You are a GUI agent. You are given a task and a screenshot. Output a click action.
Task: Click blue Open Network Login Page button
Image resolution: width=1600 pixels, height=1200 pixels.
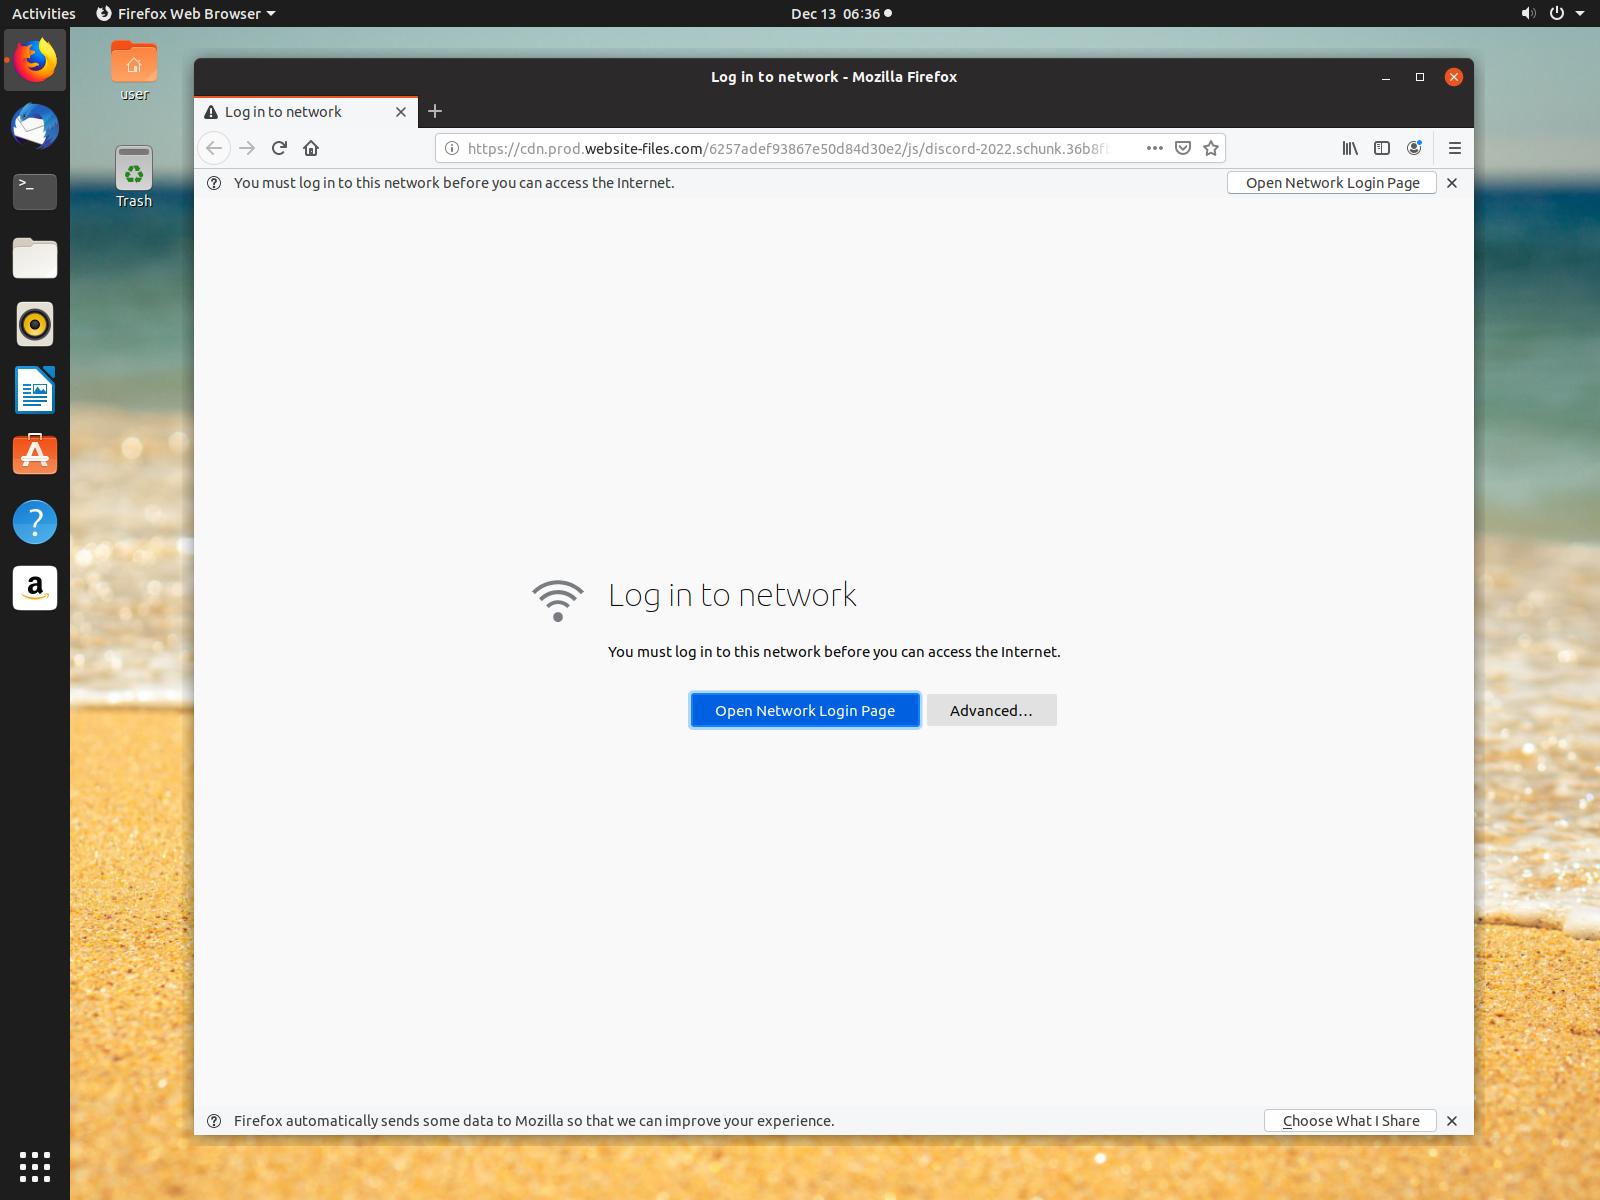[x=804, y=711]
